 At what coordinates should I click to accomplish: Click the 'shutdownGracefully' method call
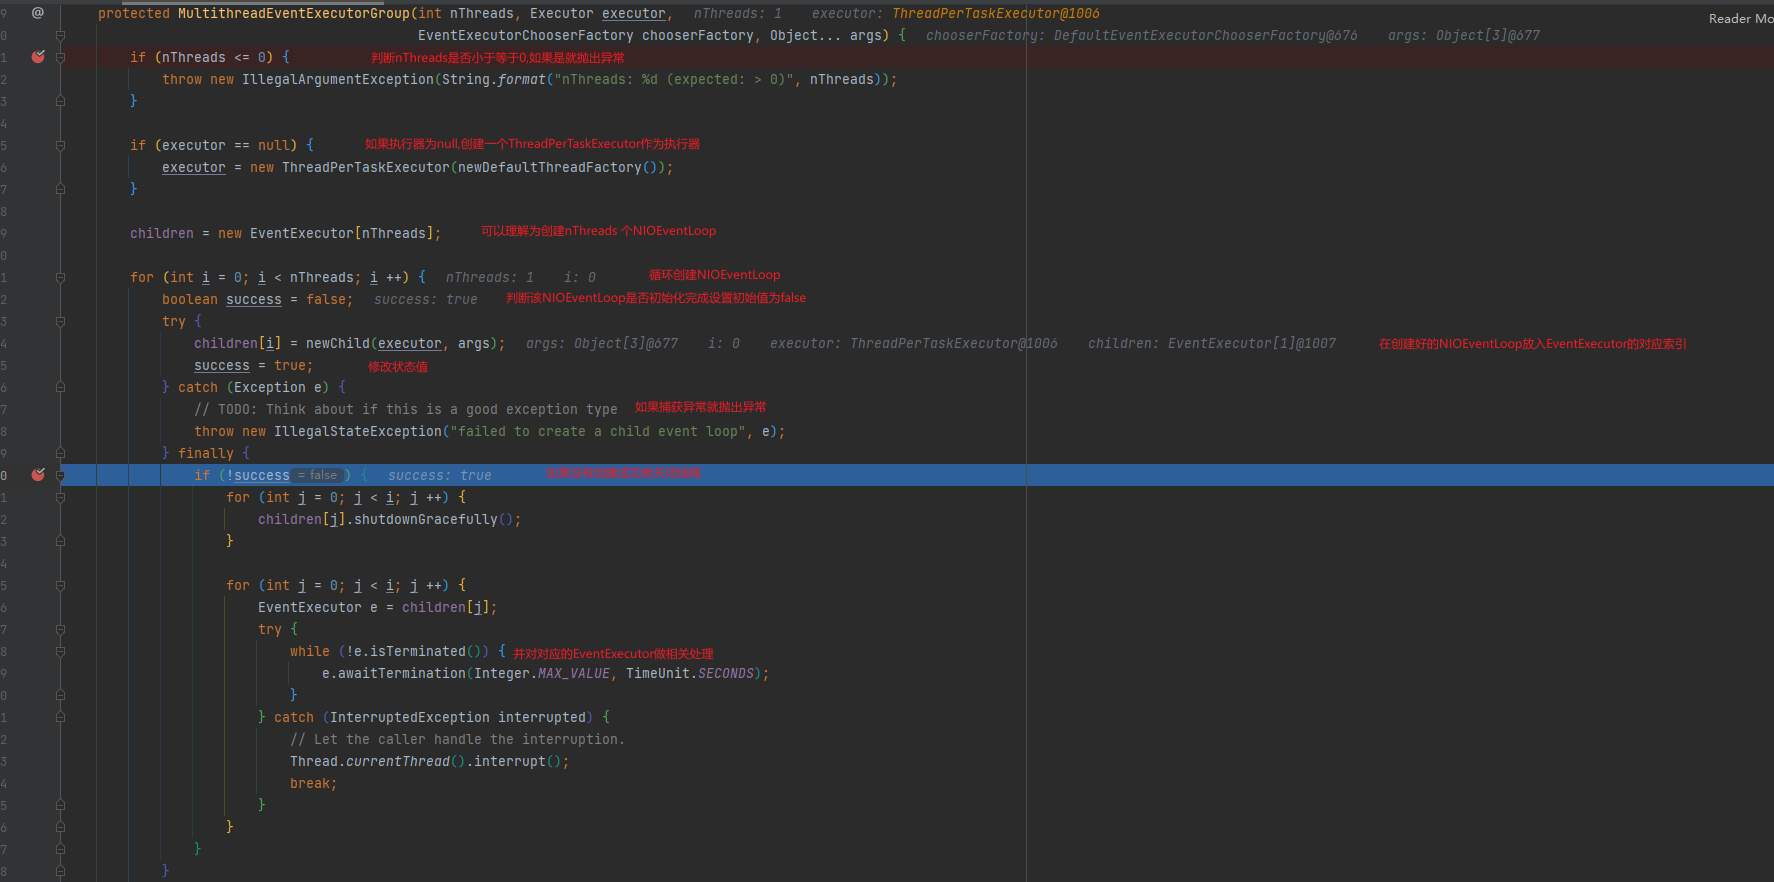coord(425,519)
